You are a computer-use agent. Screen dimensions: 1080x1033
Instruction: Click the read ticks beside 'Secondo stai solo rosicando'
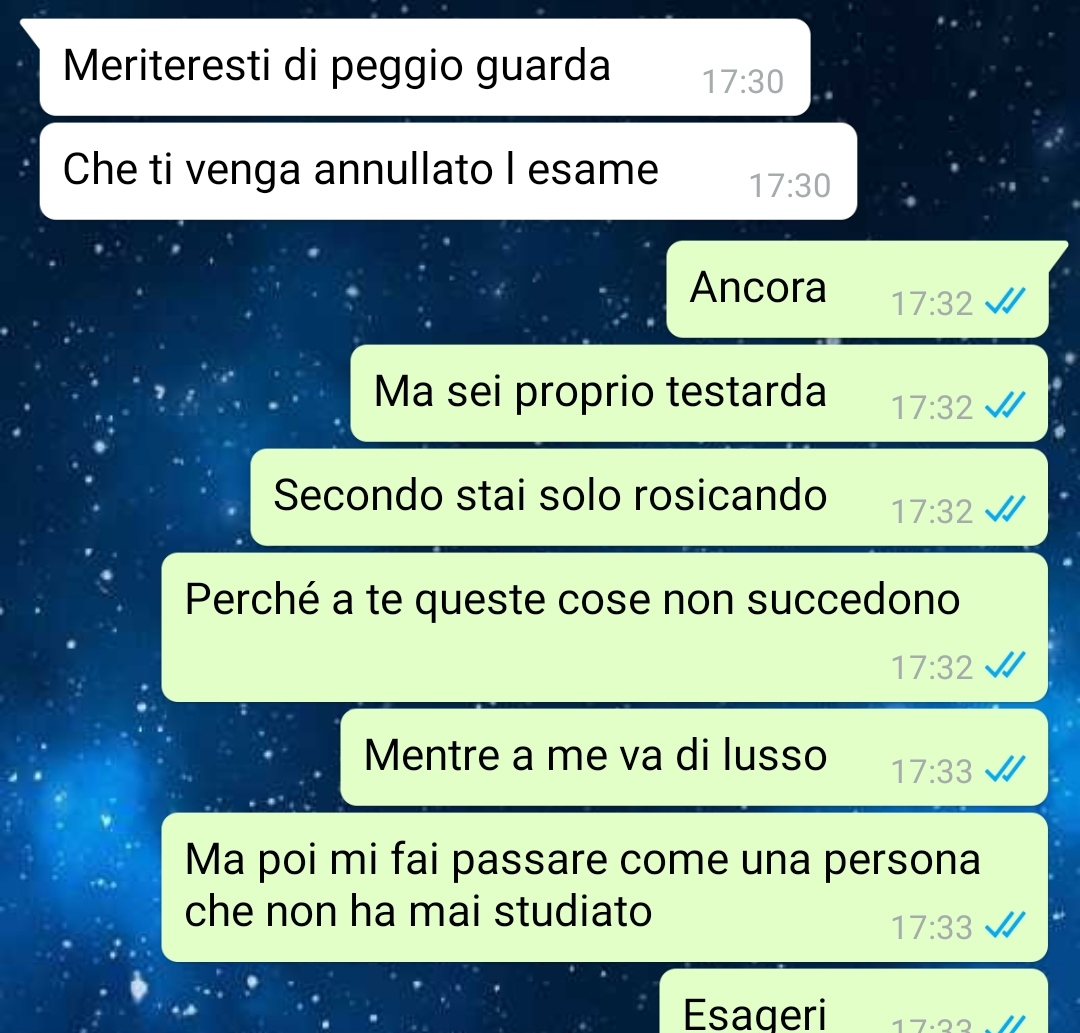1006,509
